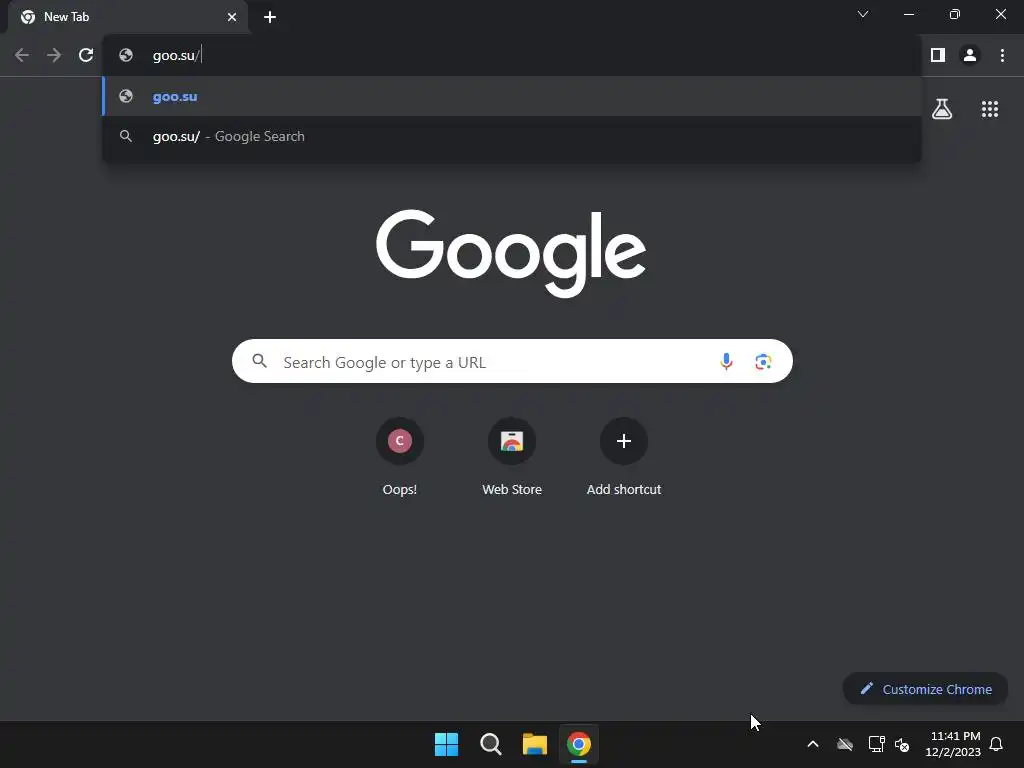Open Chrome side panel

pos(938,56)
